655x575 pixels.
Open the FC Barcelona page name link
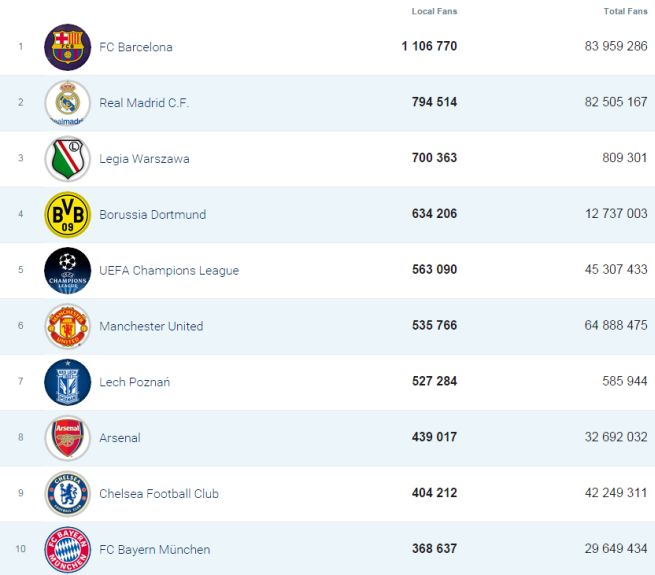(x=136, y=47)
